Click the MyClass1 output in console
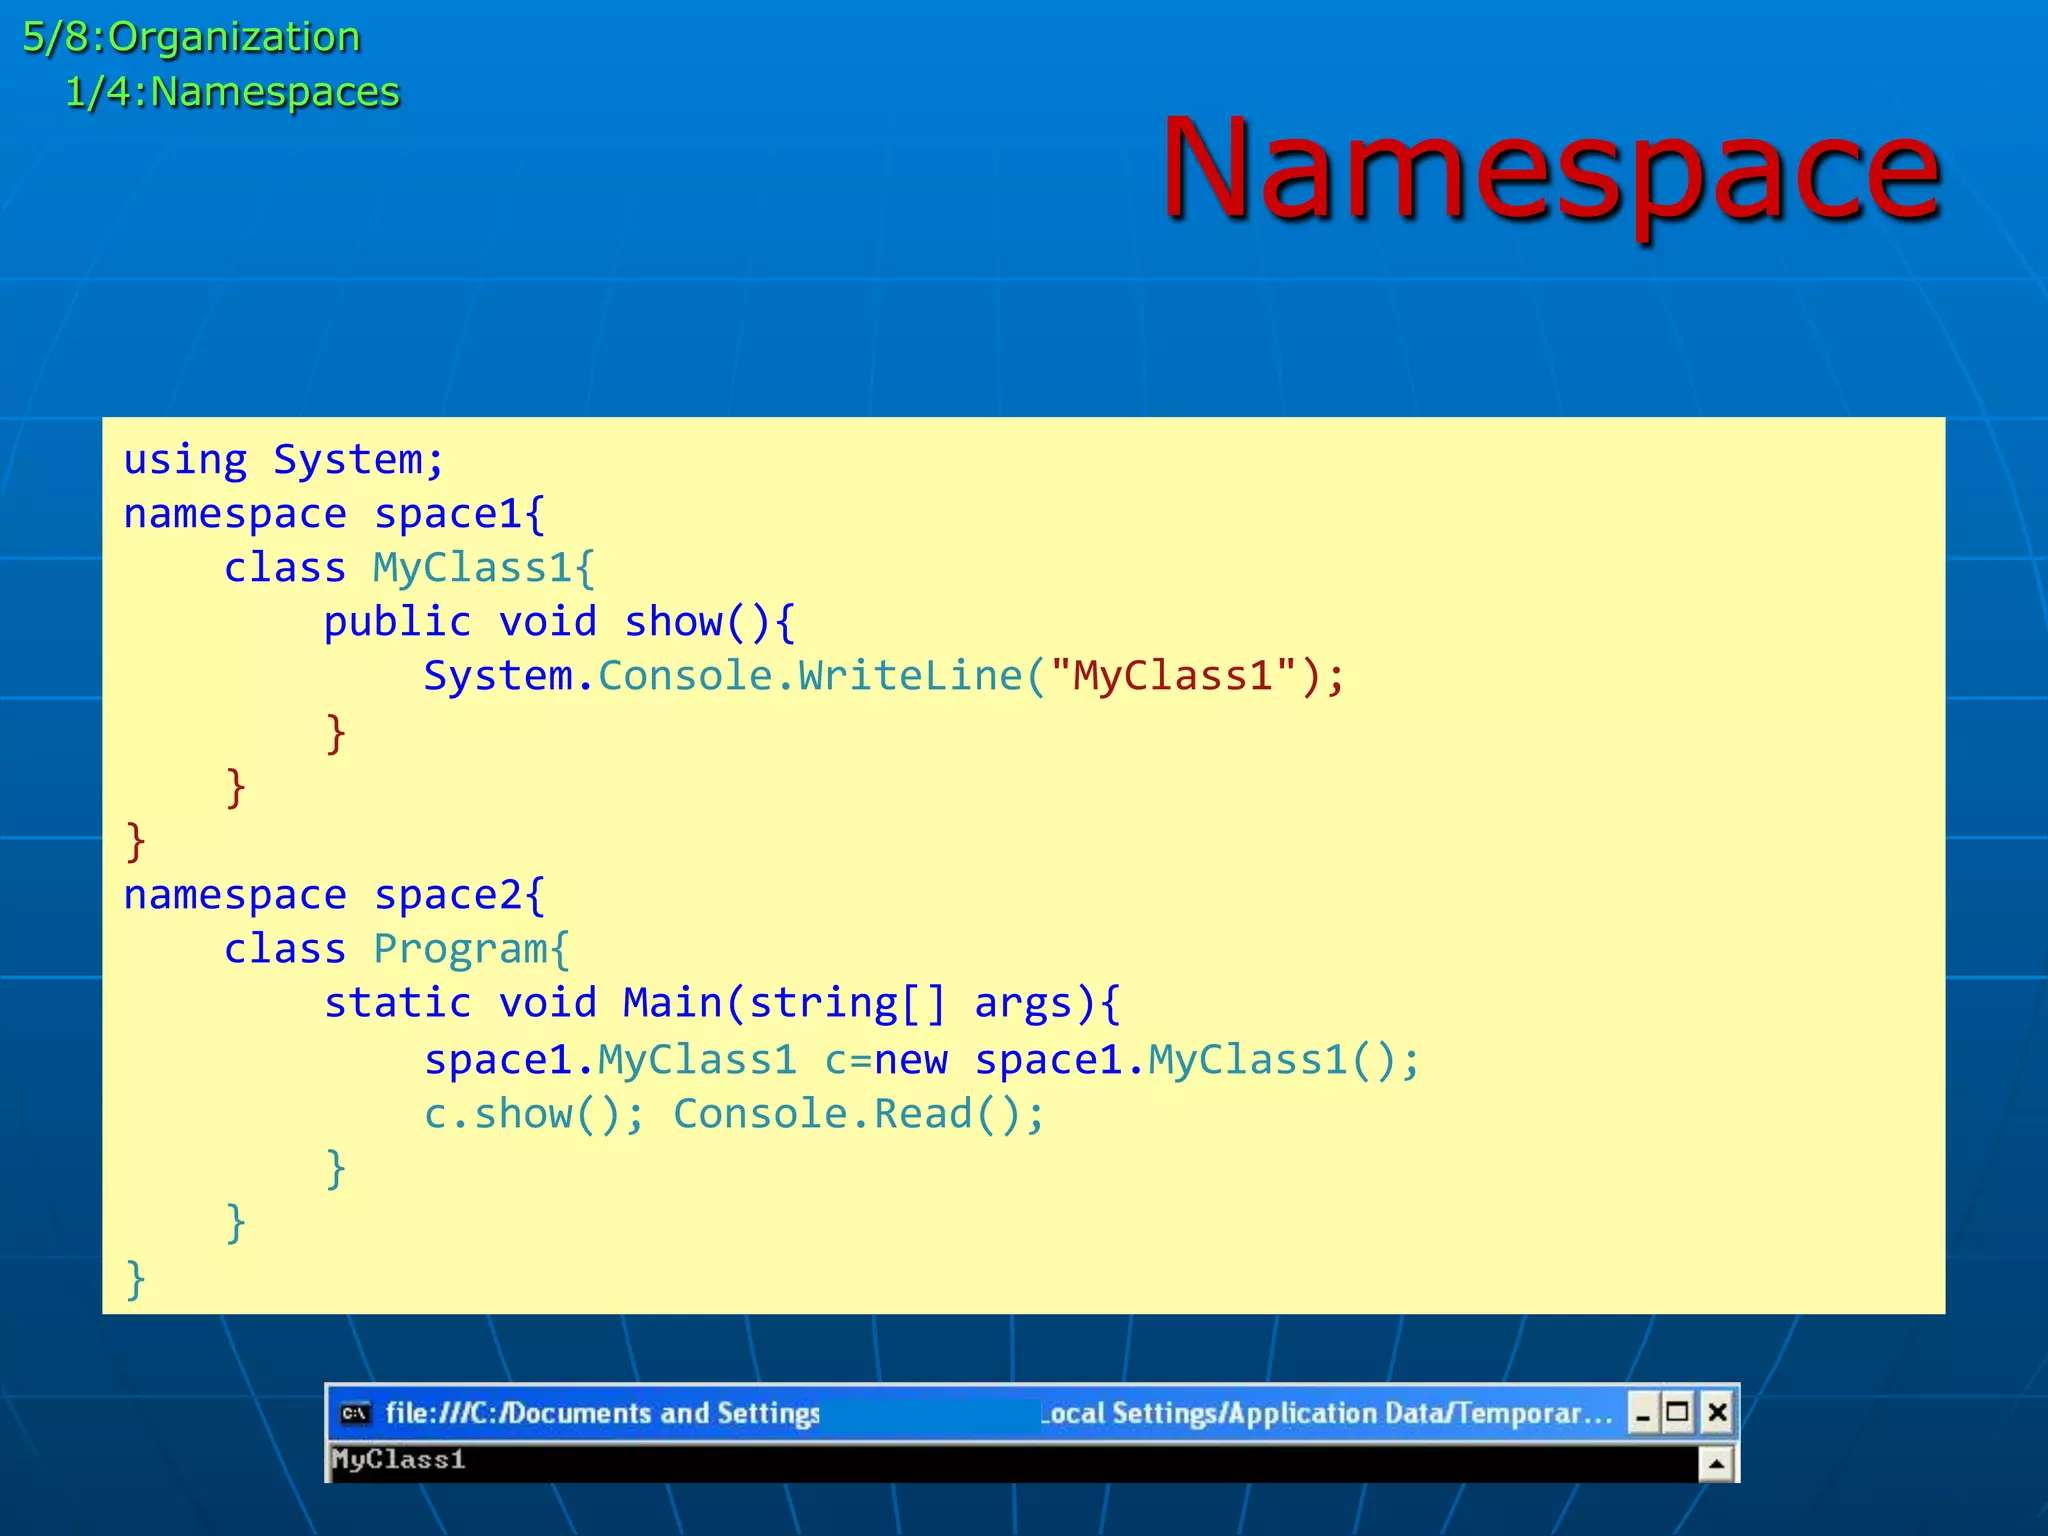Screen dimensions: 2048x1536 (x=399, y=1460)
